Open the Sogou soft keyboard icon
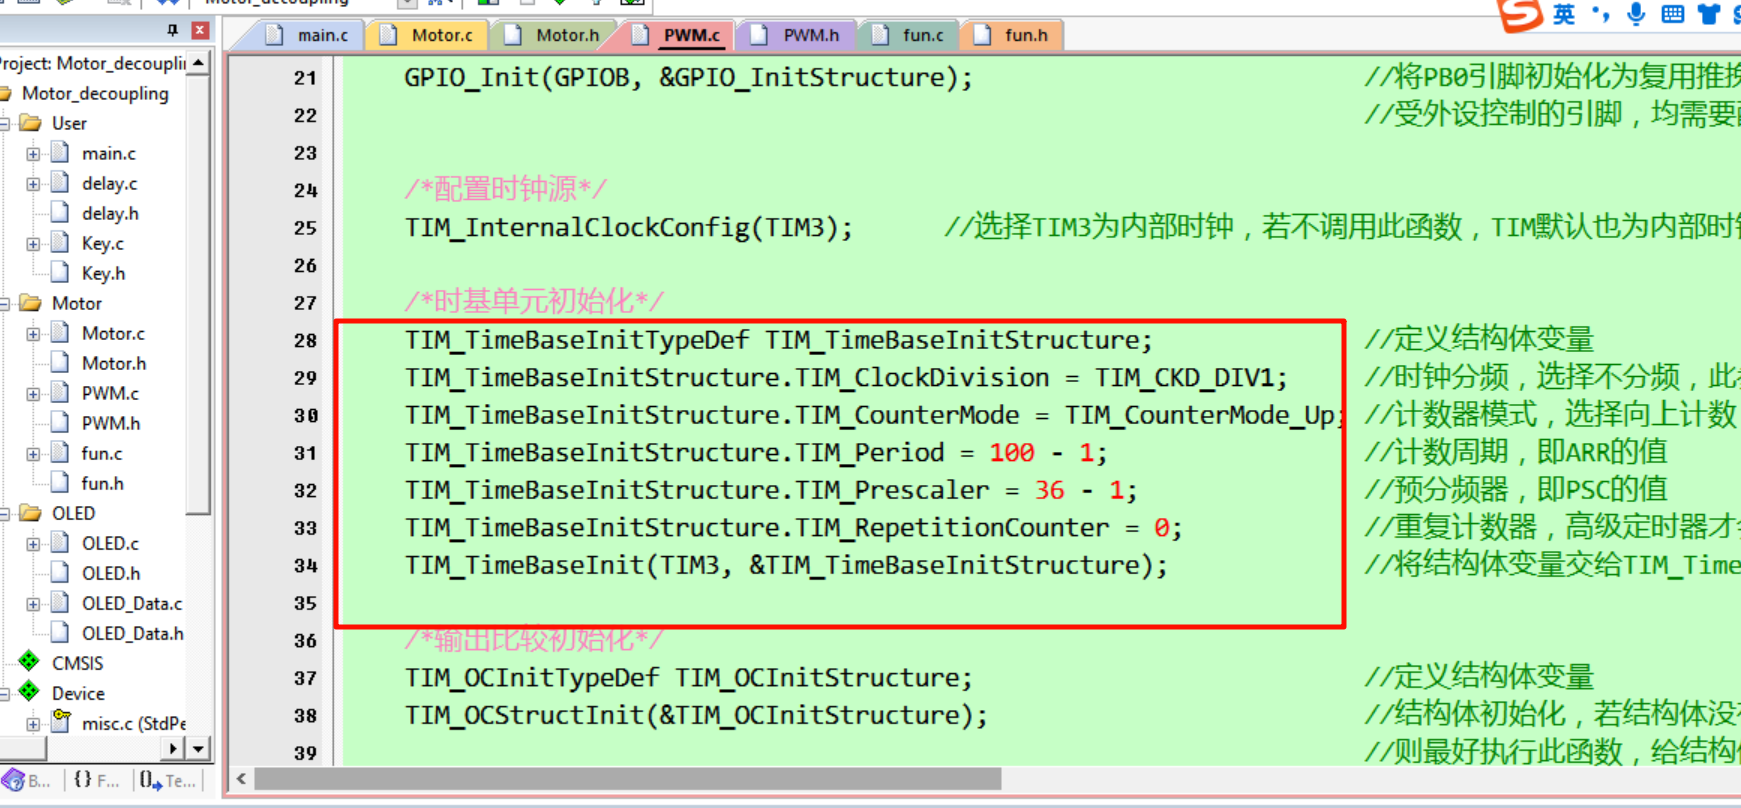The image size is (1741, 808). point(1673,14)
